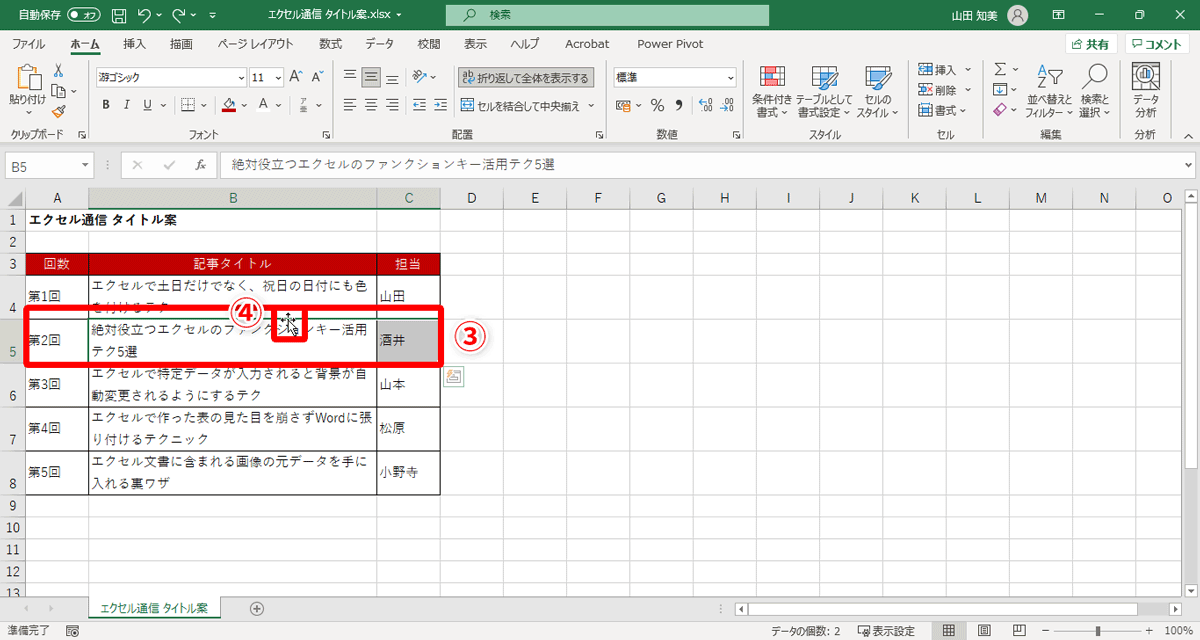Decrease font size with small A icon
This screenshot has width=1200, height=640.
point(316,77)
